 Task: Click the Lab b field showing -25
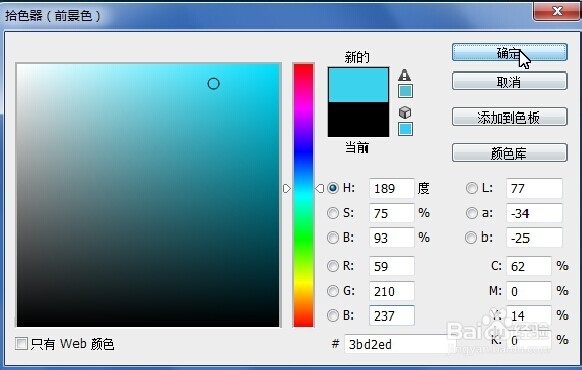534,238
